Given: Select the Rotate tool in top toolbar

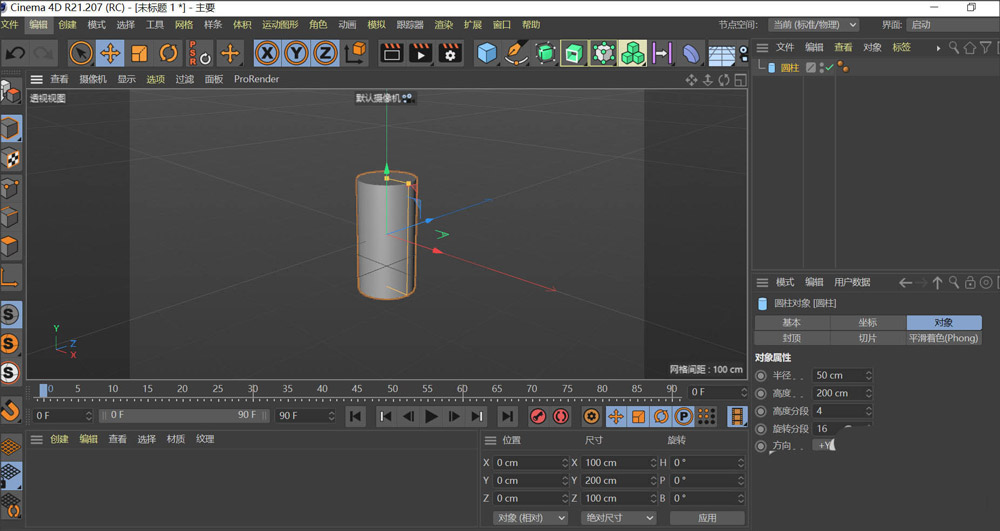Looking at the screenshot, I should pos(169,53).
